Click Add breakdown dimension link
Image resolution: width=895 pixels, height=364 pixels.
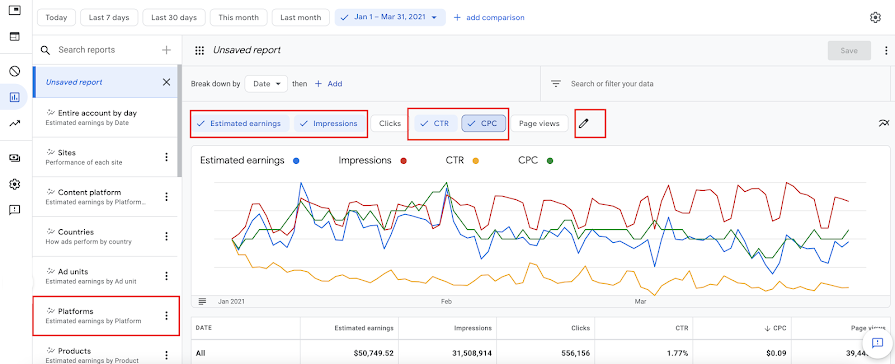pyautogui.click(x=329, y=84)
